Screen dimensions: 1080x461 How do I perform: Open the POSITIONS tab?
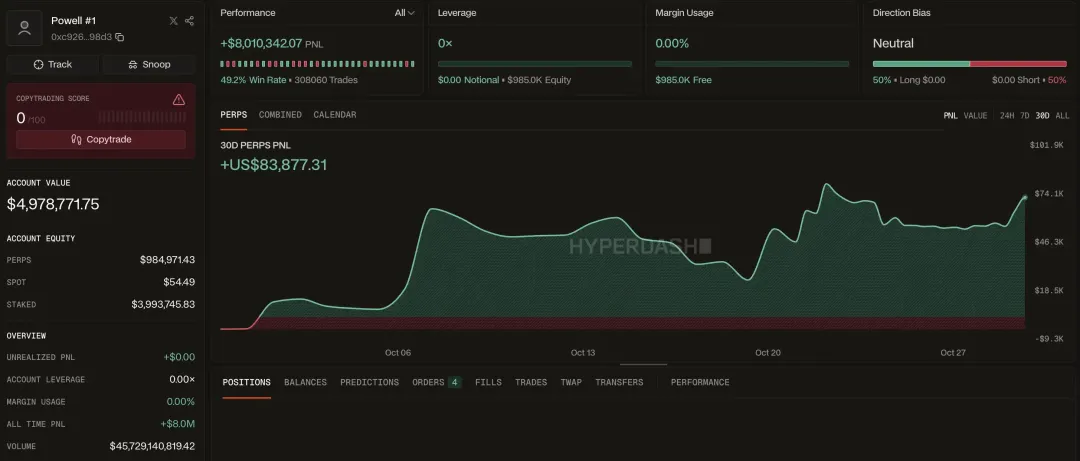[247, 382]
